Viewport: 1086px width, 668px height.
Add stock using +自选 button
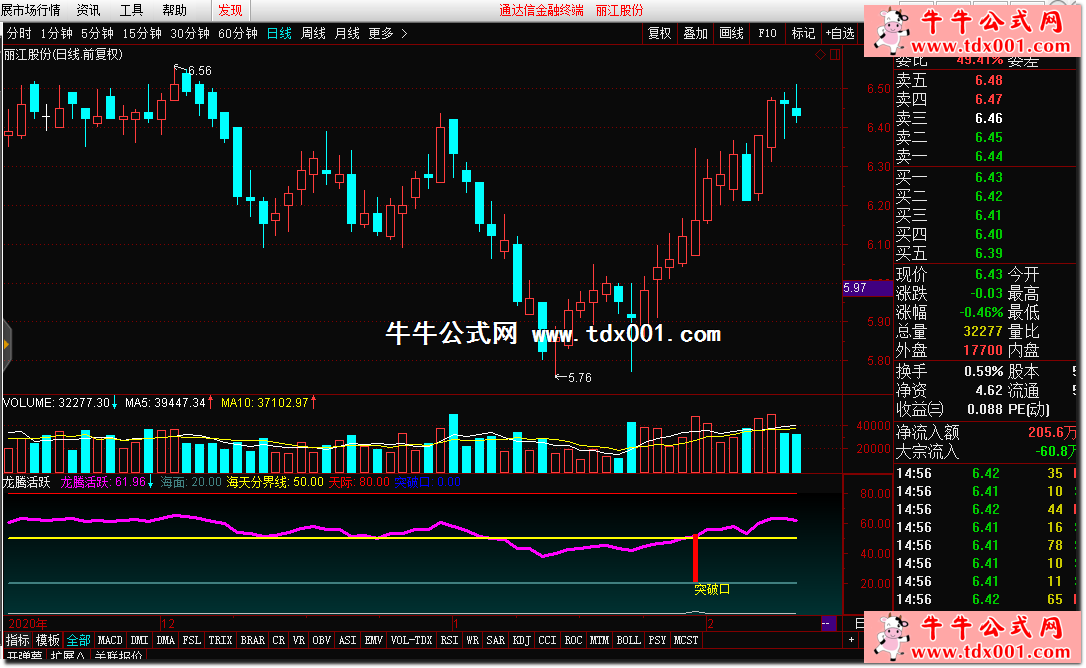(x=840, y=33)
